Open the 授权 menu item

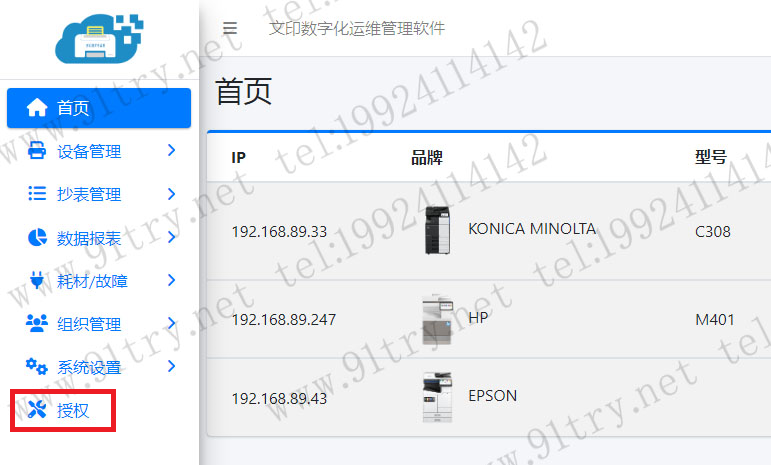tap(63, 410)
